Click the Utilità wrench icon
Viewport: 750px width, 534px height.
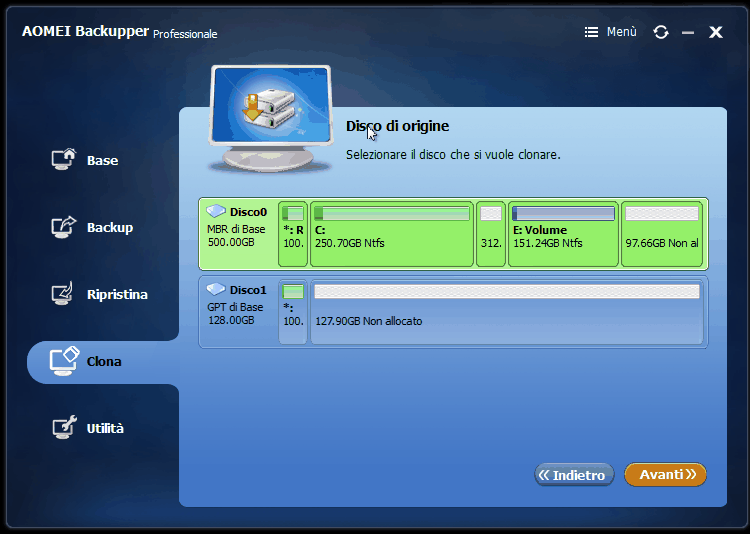[x=64, y=427]
